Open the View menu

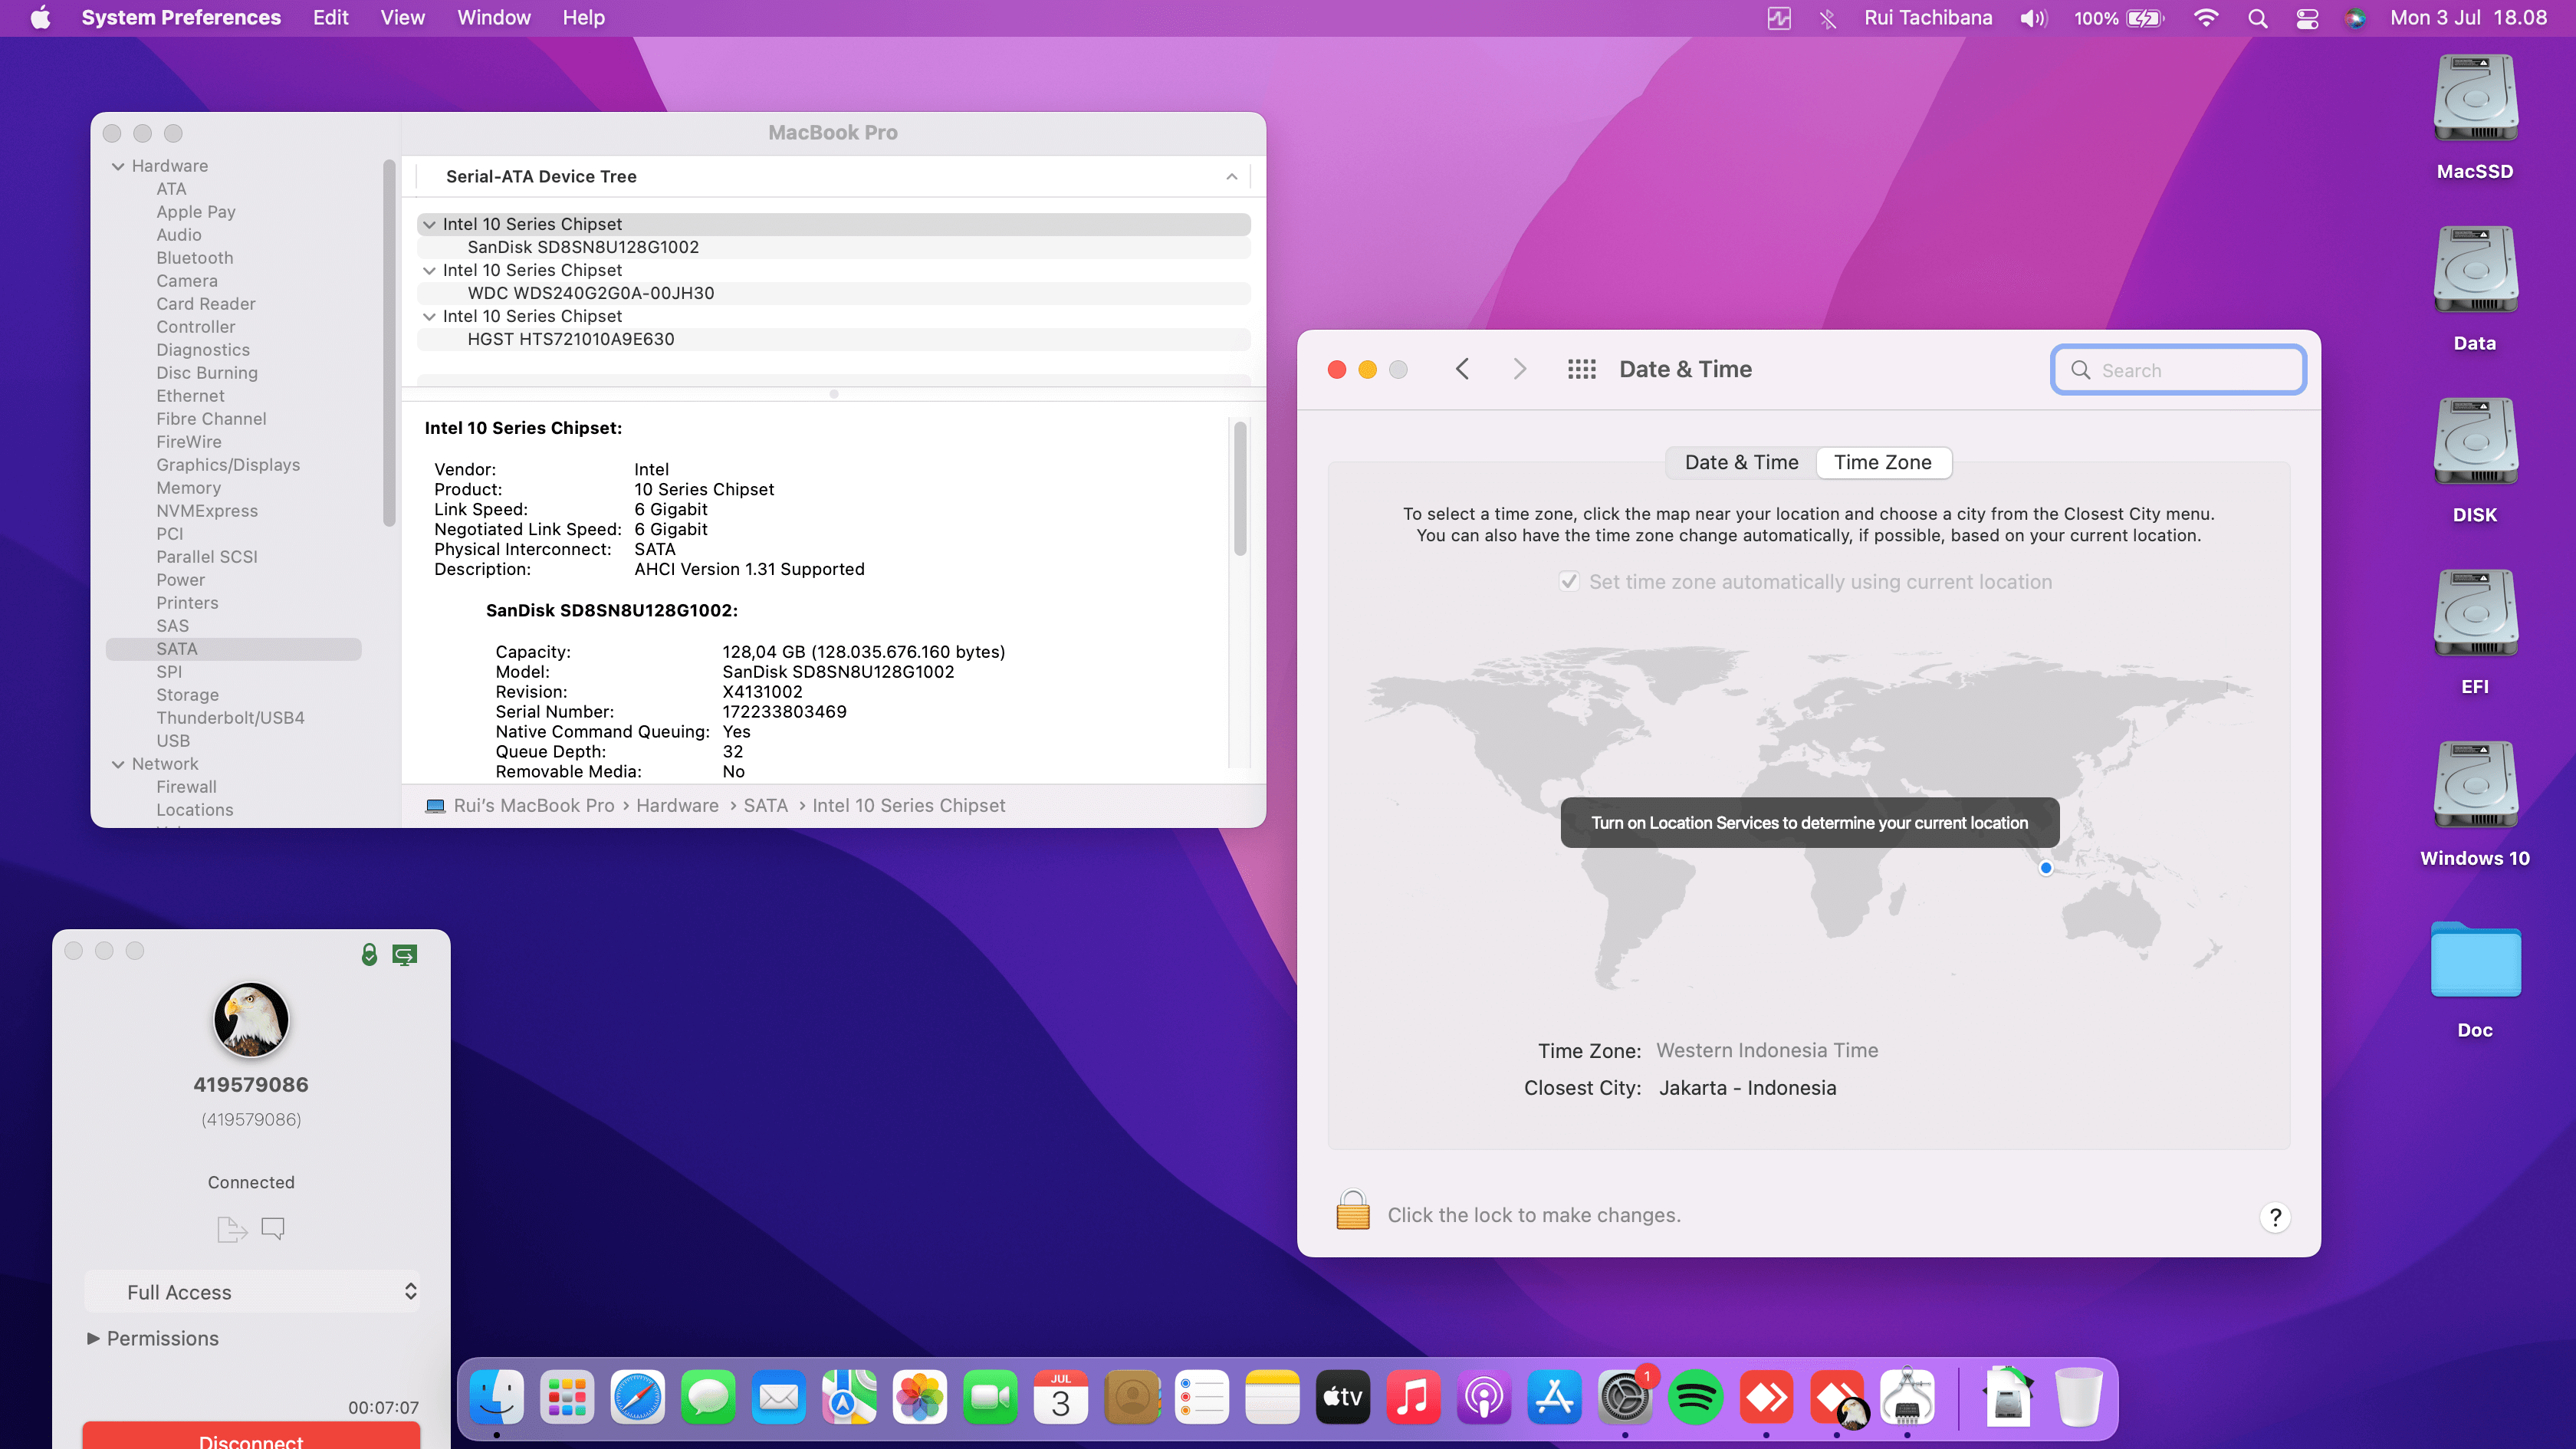pos(402,18)
